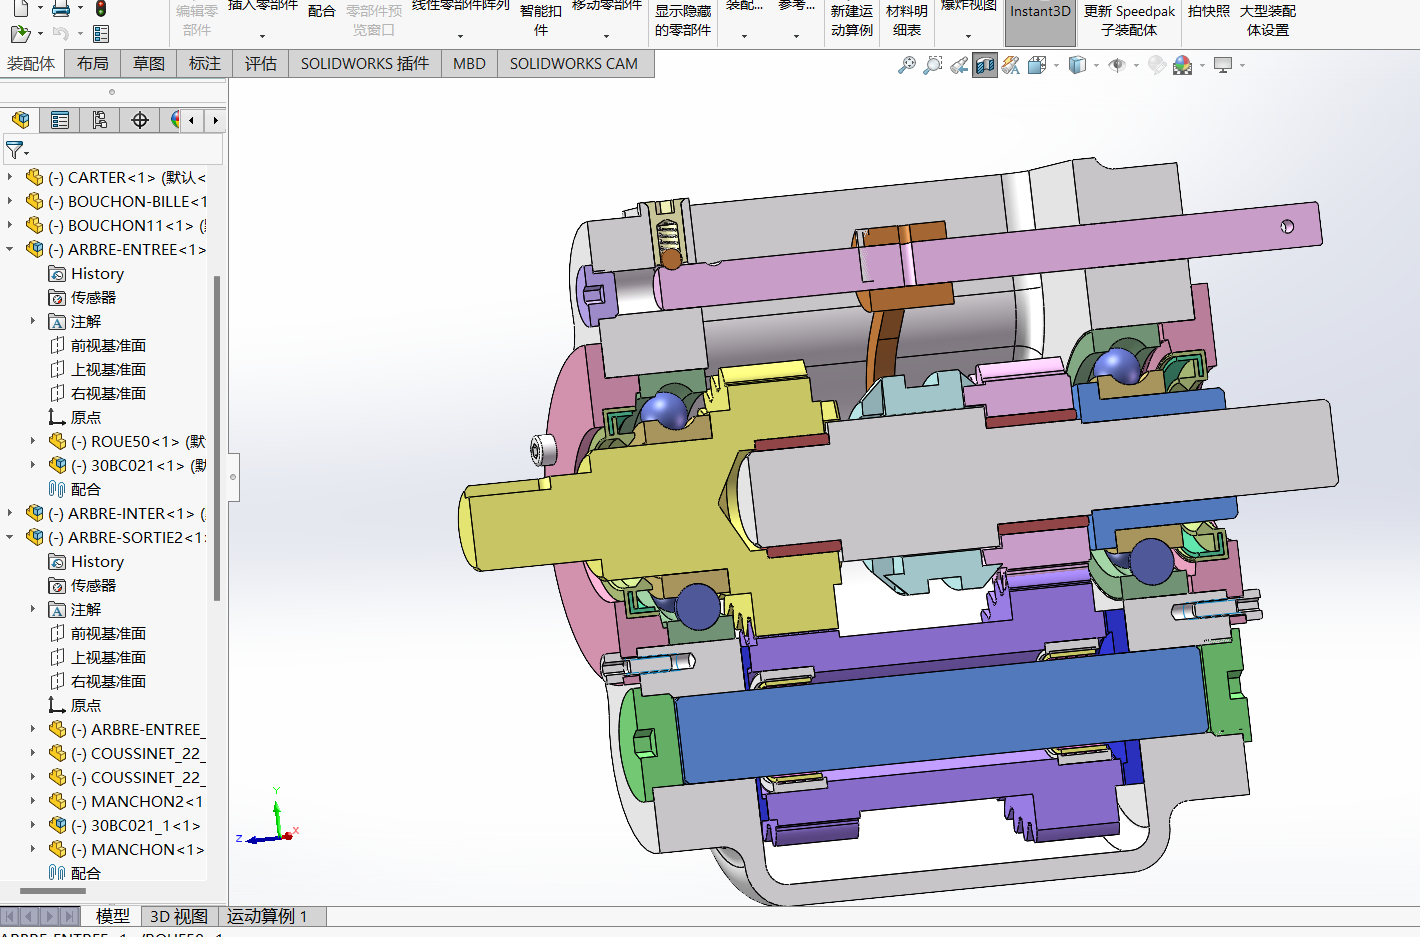Click the 更新 Speedpak 子装配体 button
Screen dimensions: 1420x937
1129,20
